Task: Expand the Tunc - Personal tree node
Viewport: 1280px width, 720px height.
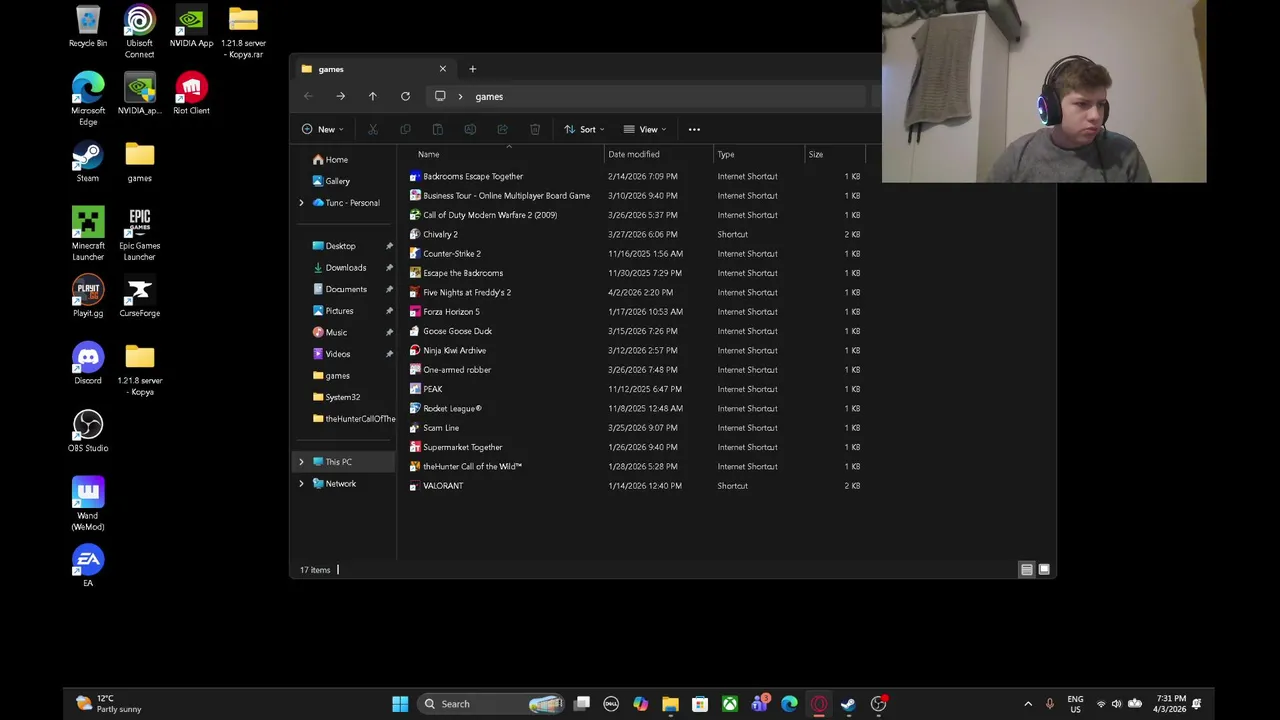Action: coord(301,203)
